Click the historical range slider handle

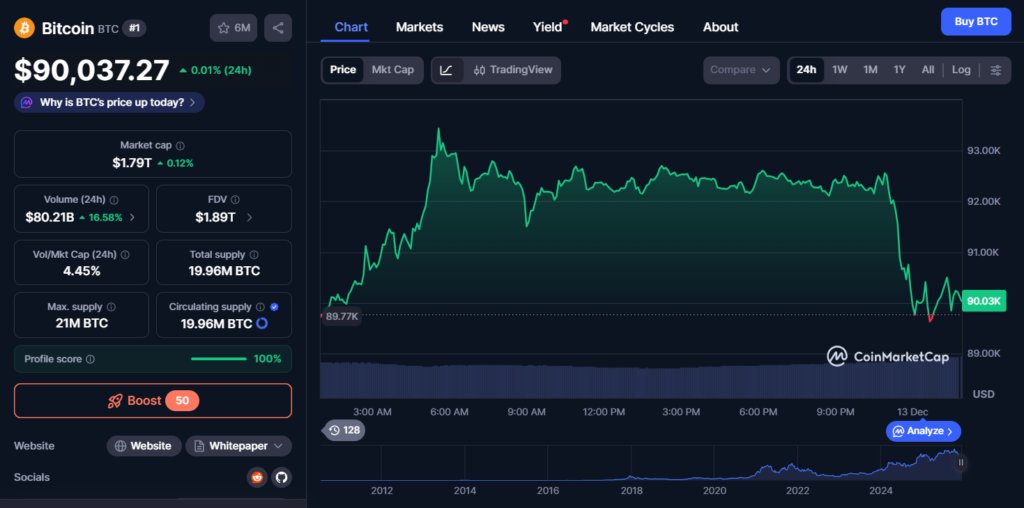960,463
